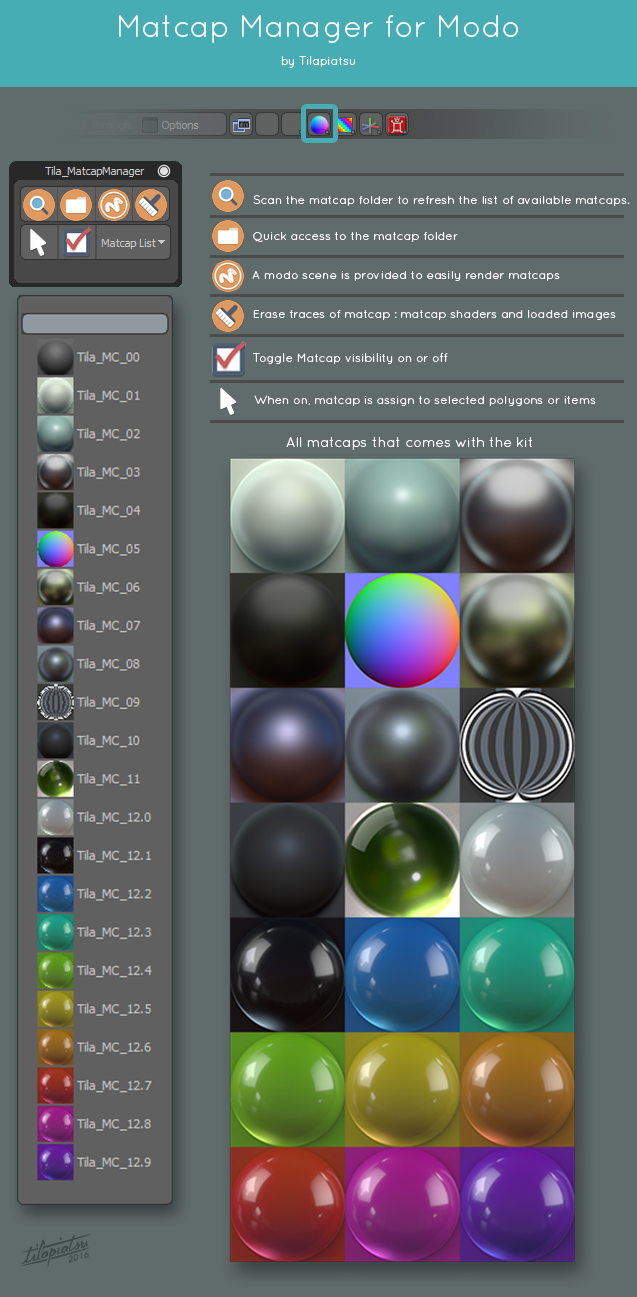637x1297 pixels.
Task: Click the 'Matcap Manager for Modo' title
Action: (318, 27)
